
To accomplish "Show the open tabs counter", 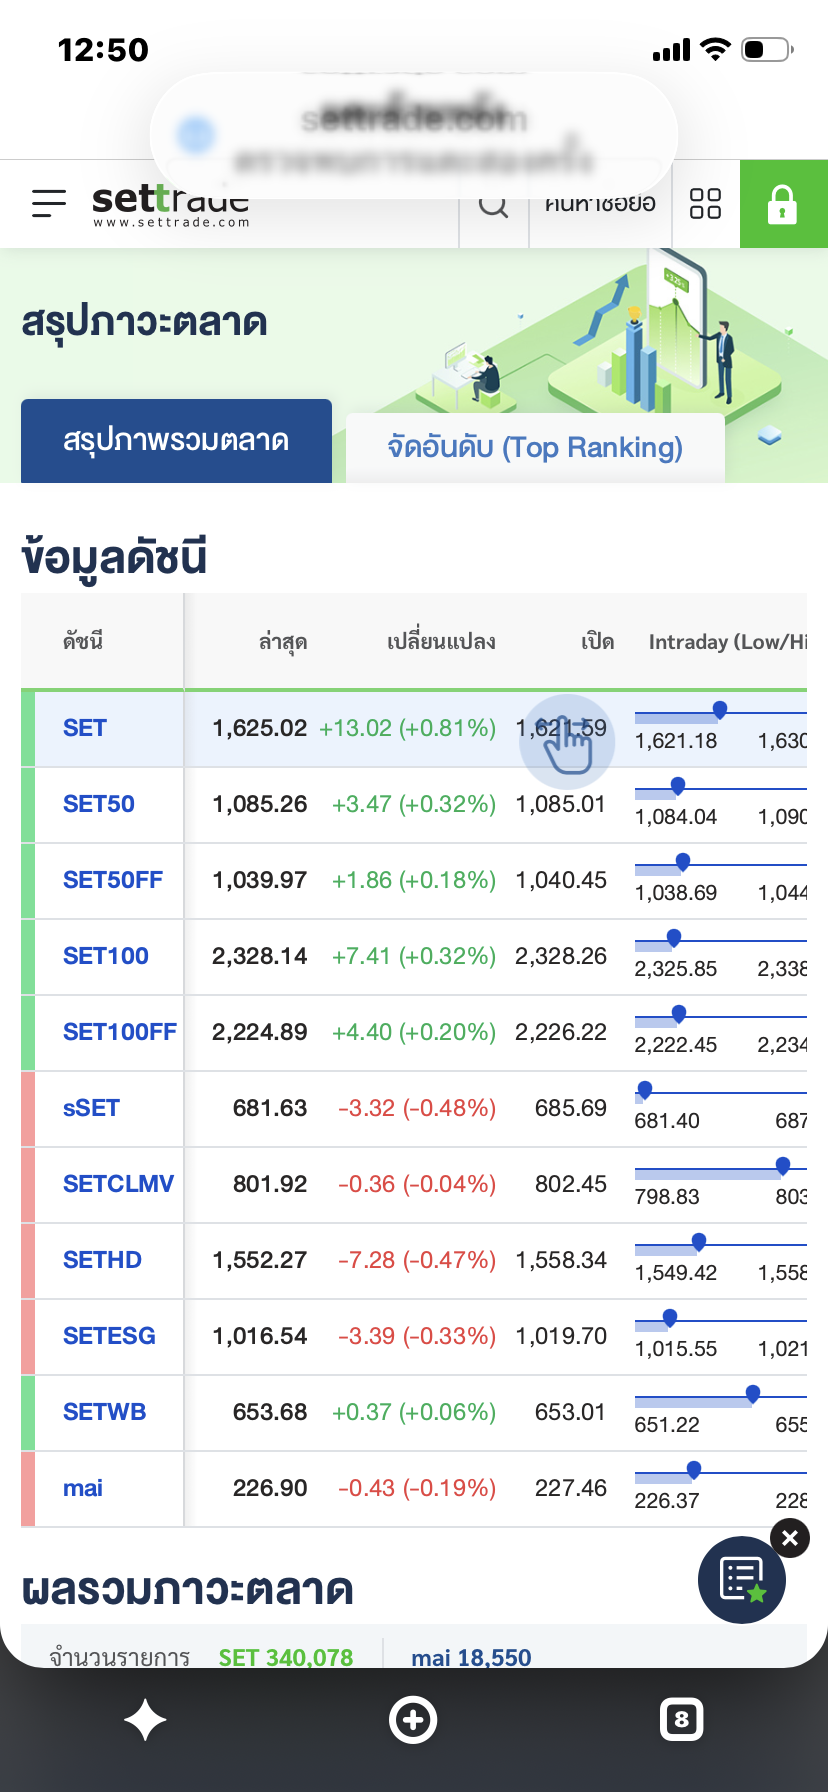I will 682,1720.
